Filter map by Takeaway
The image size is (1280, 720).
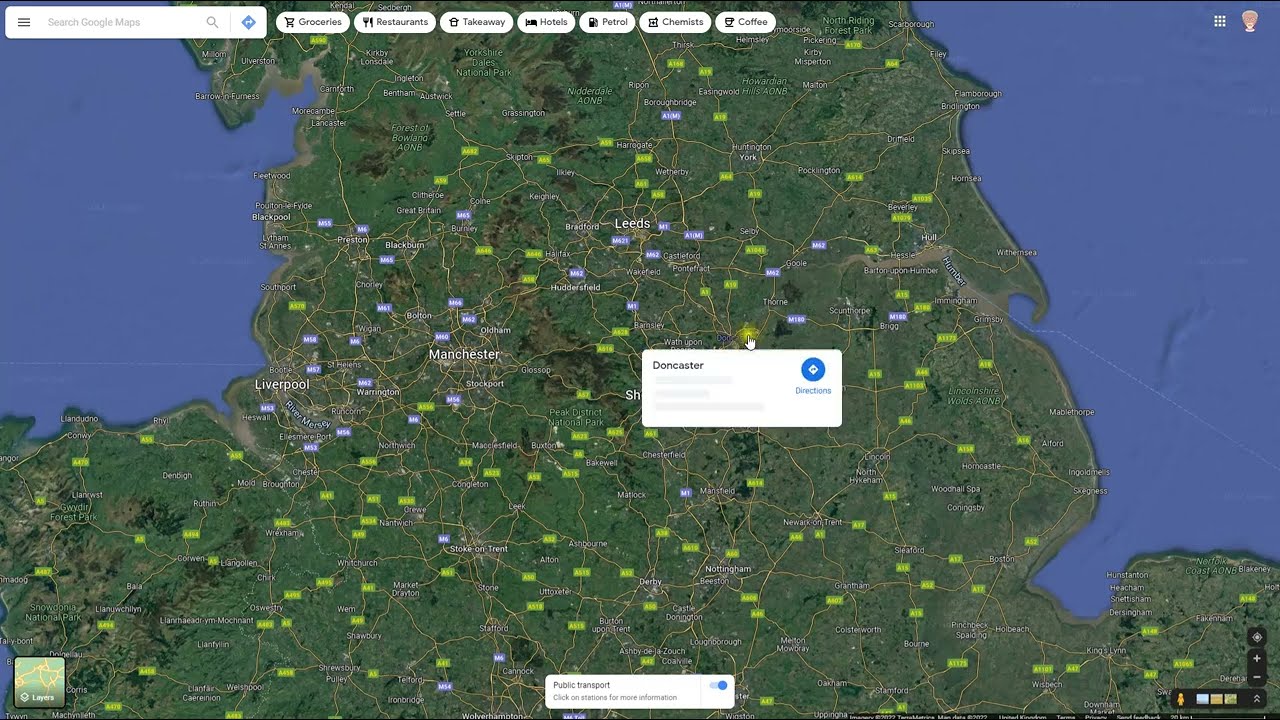coord(477,22)
